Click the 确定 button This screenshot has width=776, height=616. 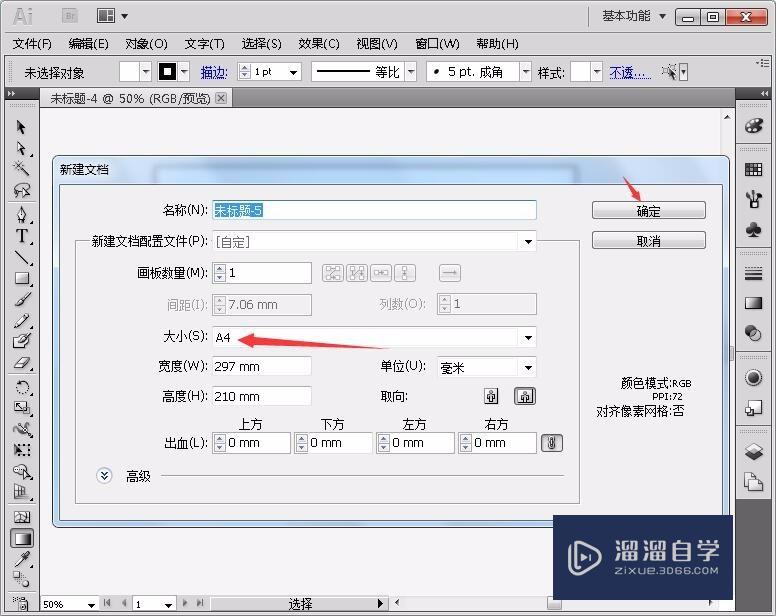648,210
